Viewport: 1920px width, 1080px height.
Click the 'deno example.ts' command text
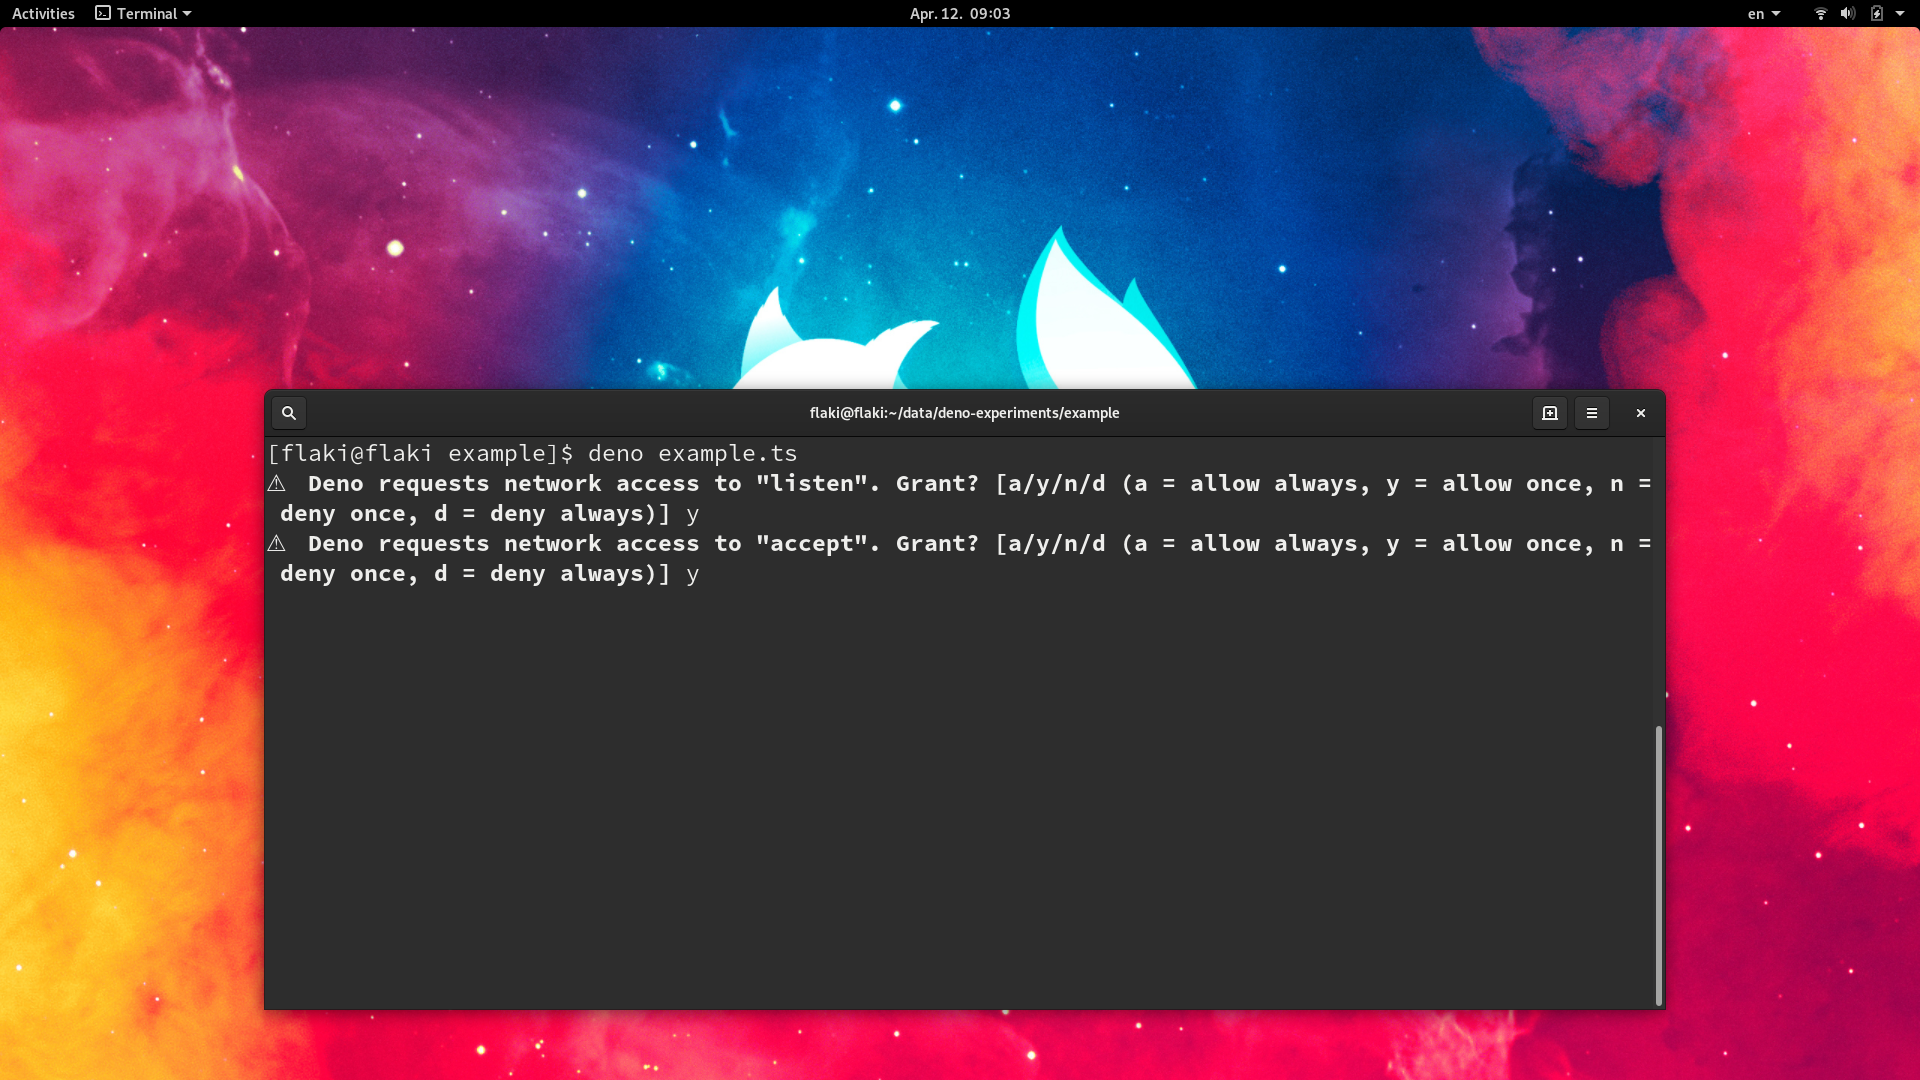click(692, 454)
